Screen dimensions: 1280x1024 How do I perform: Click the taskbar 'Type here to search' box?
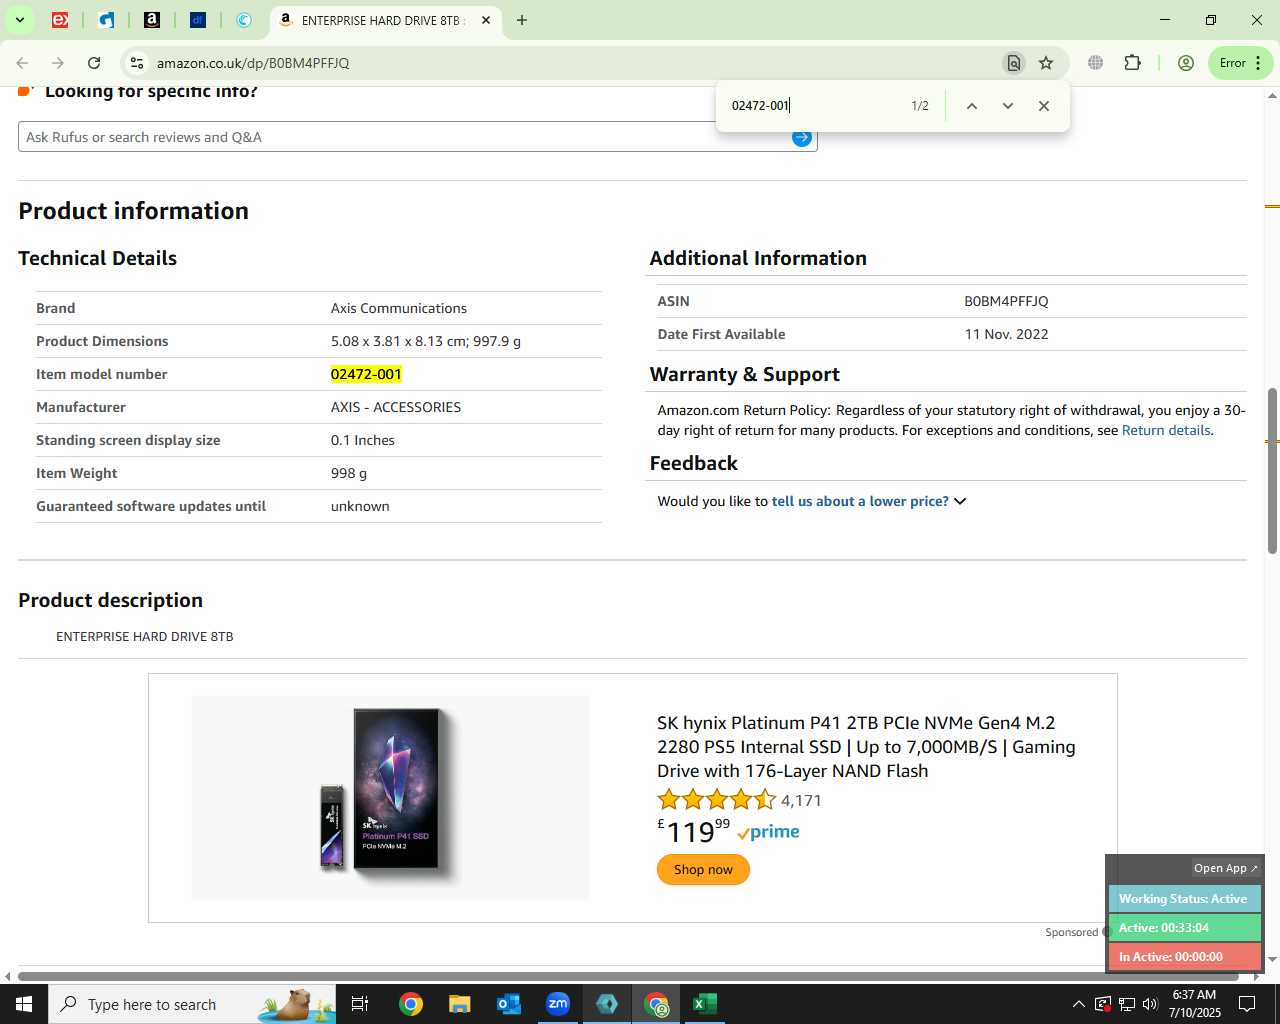click(x=192, y=1004)
